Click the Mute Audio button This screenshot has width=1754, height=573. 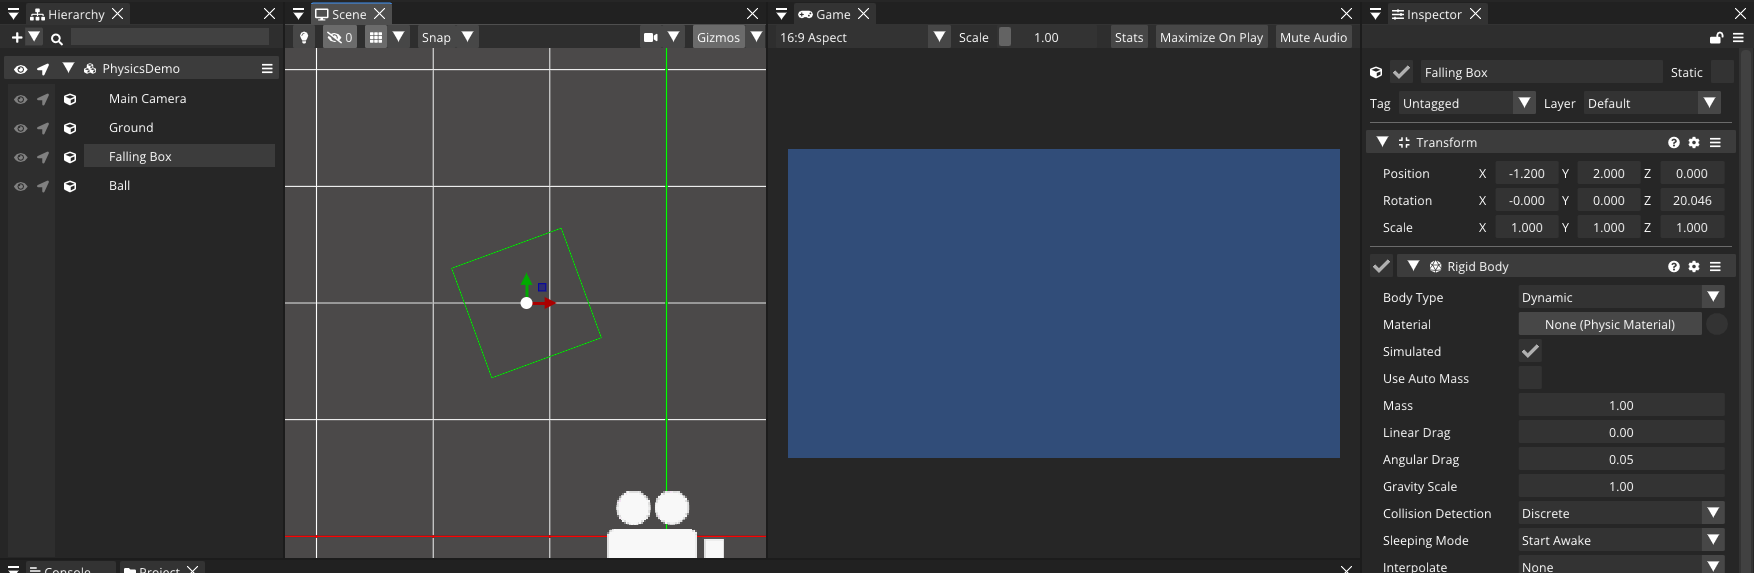(1313, 37)
